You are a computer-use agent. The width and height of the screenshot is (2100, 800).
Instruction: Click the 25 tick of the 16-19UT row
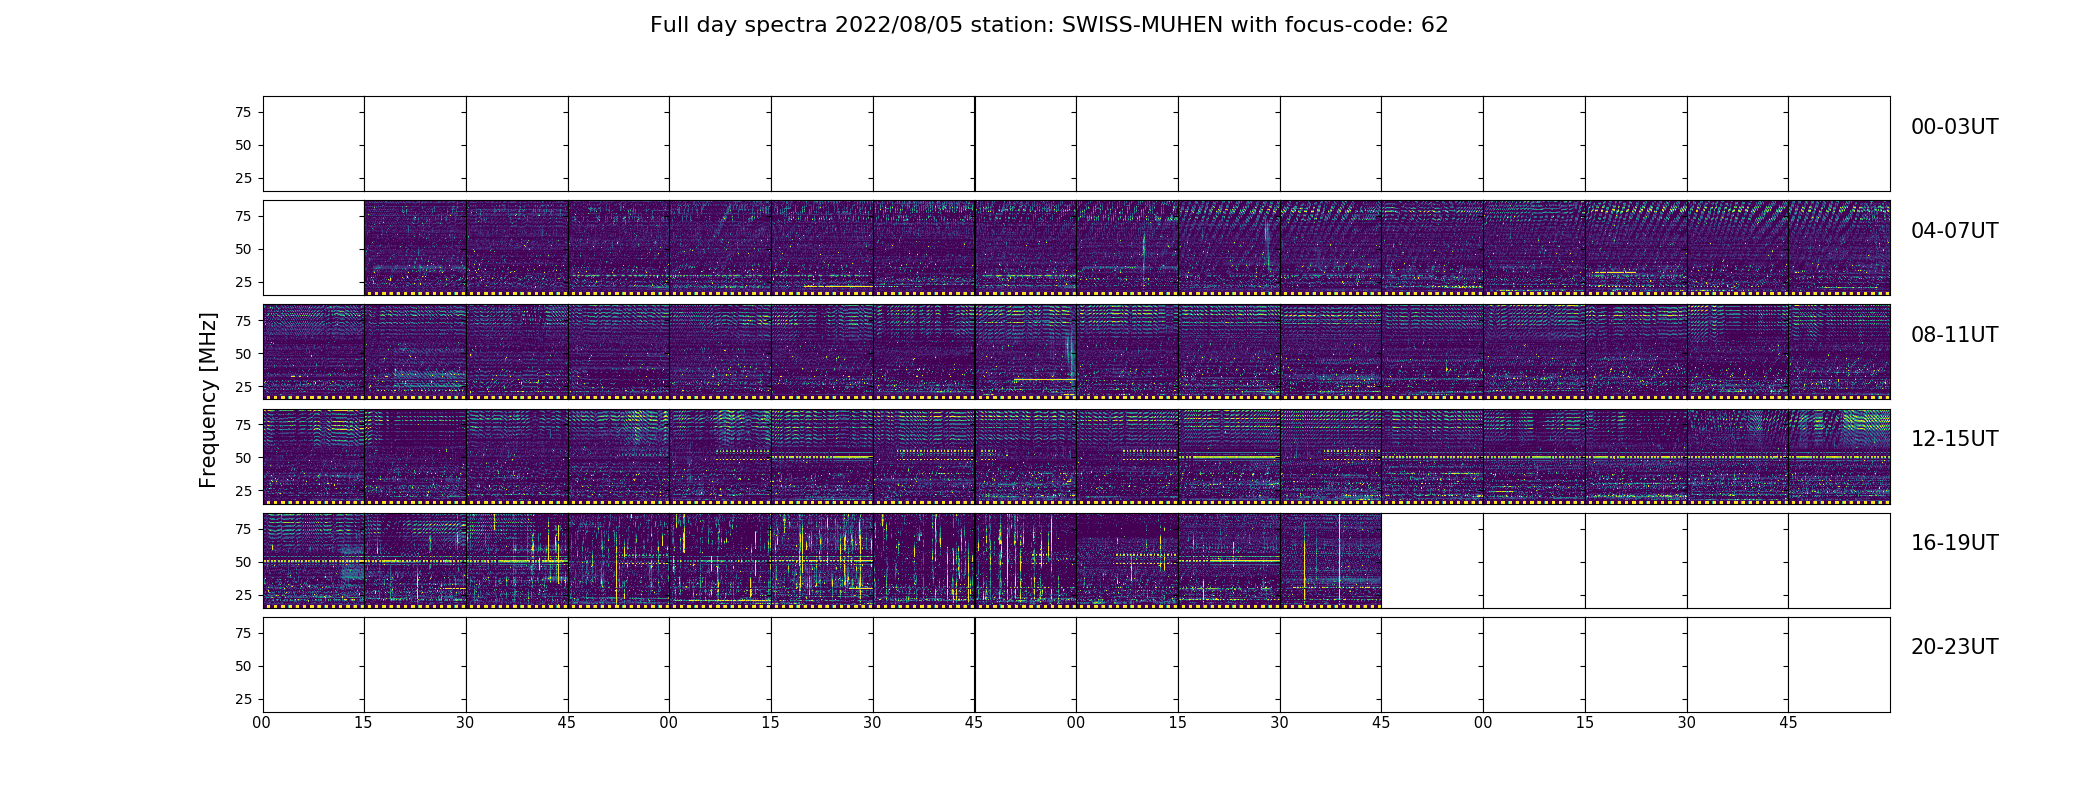click(x=243, y=595)
